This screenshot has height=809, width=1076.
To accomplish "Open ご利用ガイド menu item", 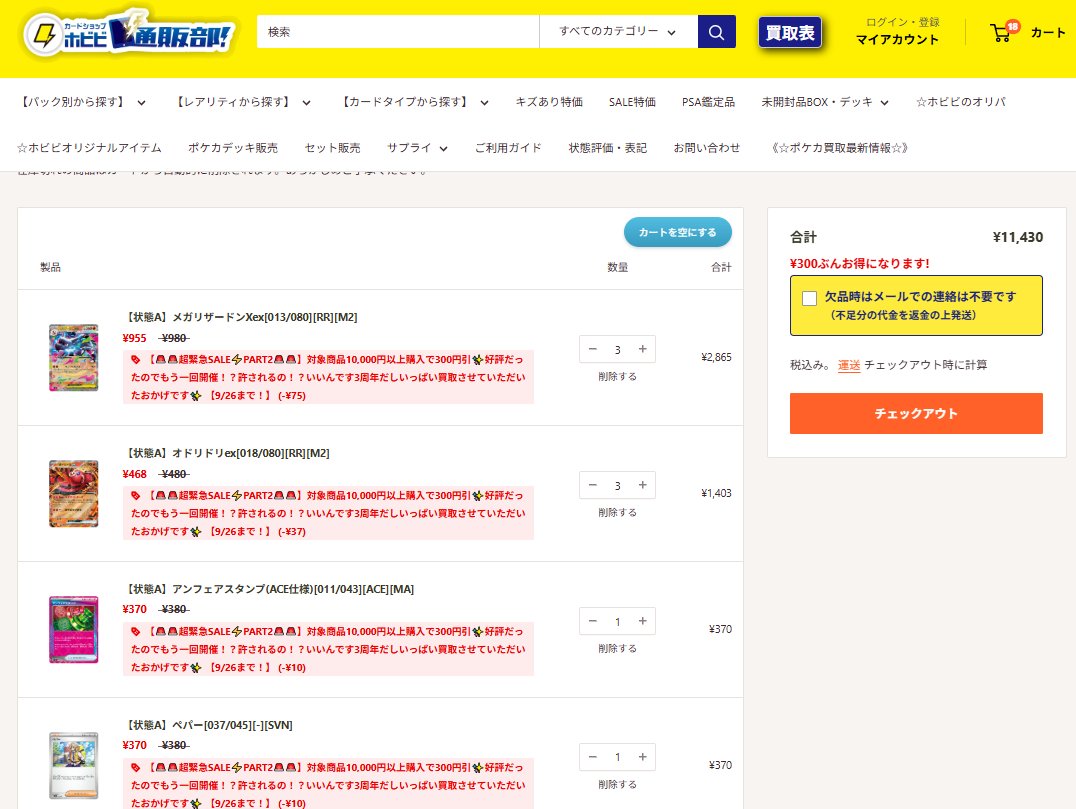I will coord(508,148).
